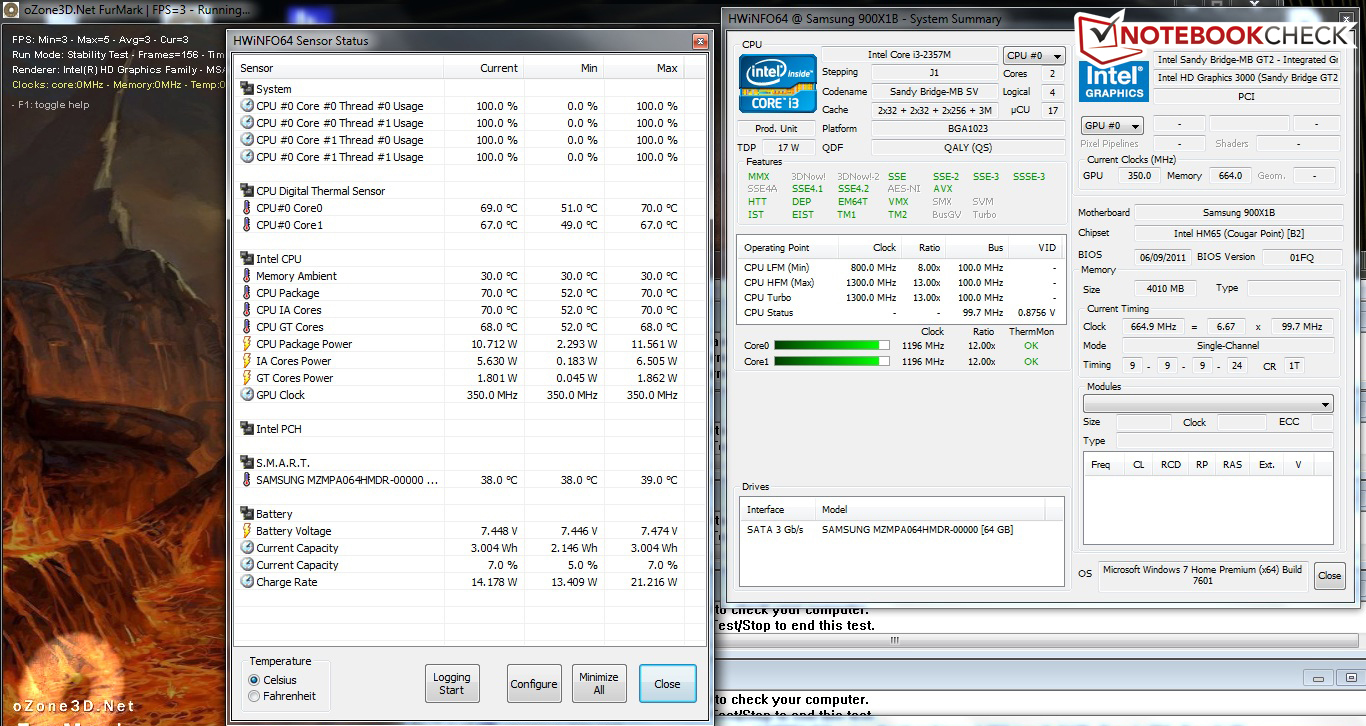The height and width of the screenshot is (726, 1366).
Task: Click the Core1 load bar
Action: pos(832,361)
